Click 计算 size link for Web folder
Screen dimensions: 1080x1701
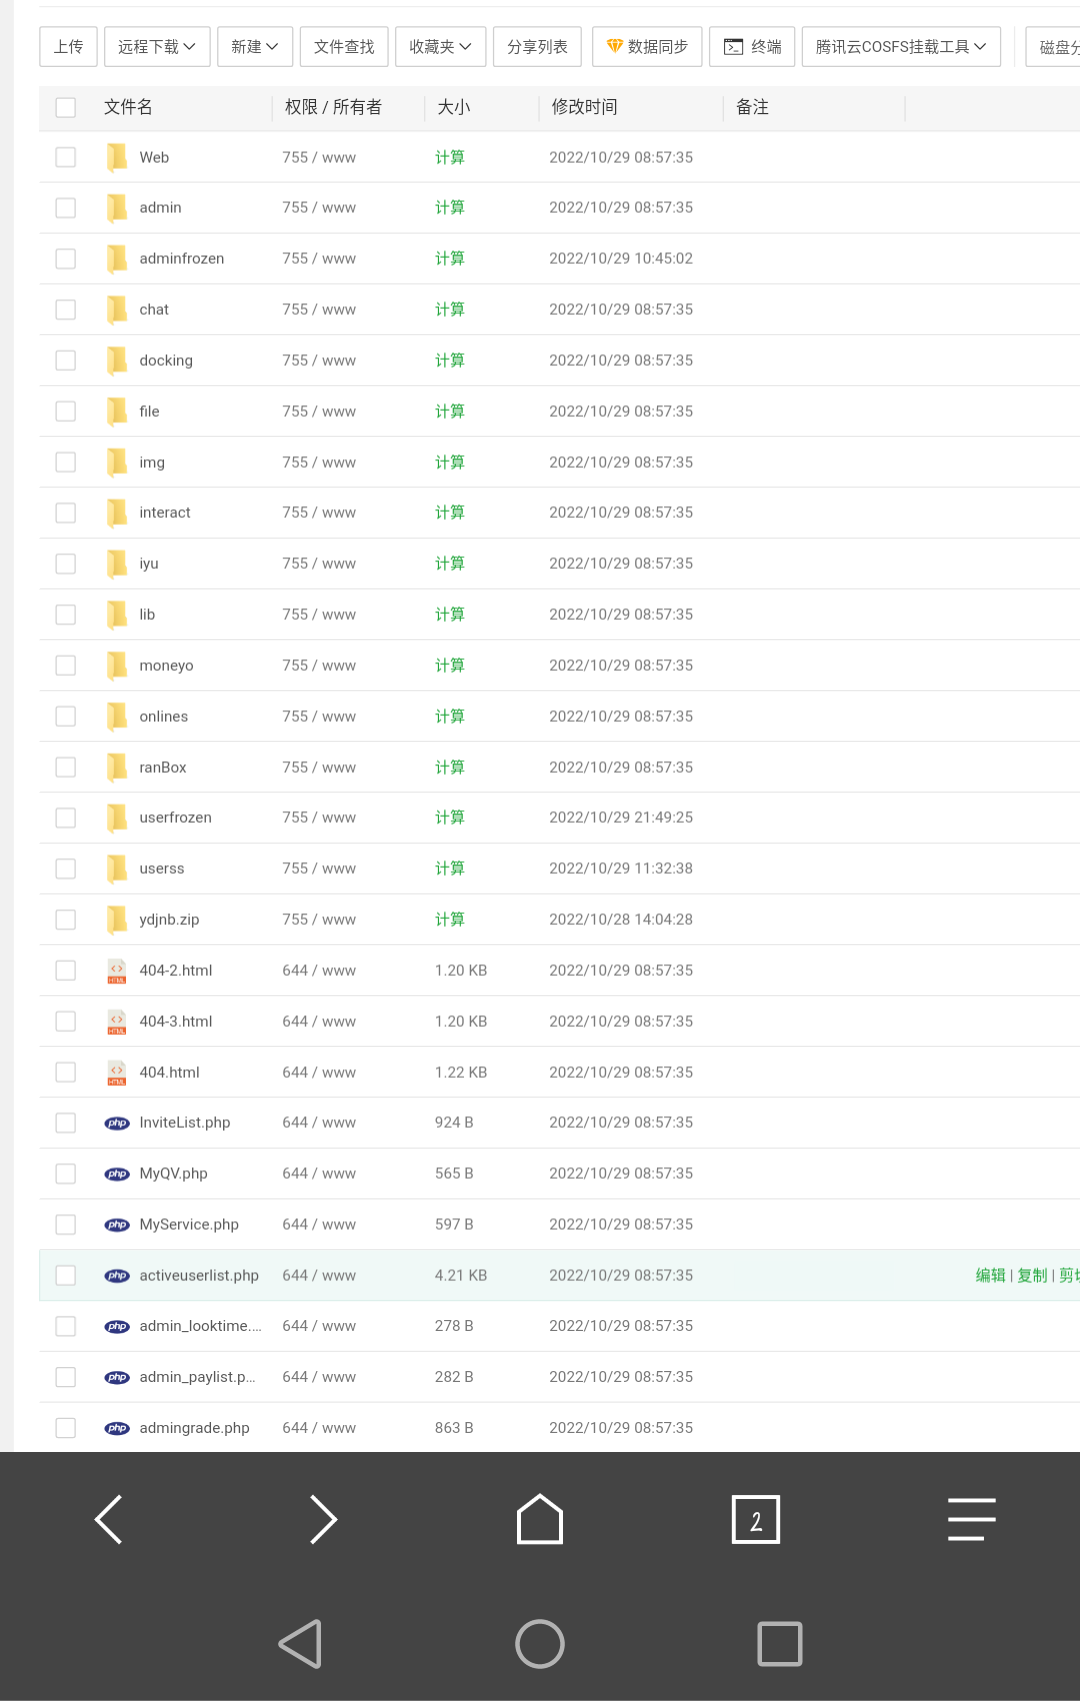coord(449,158)
